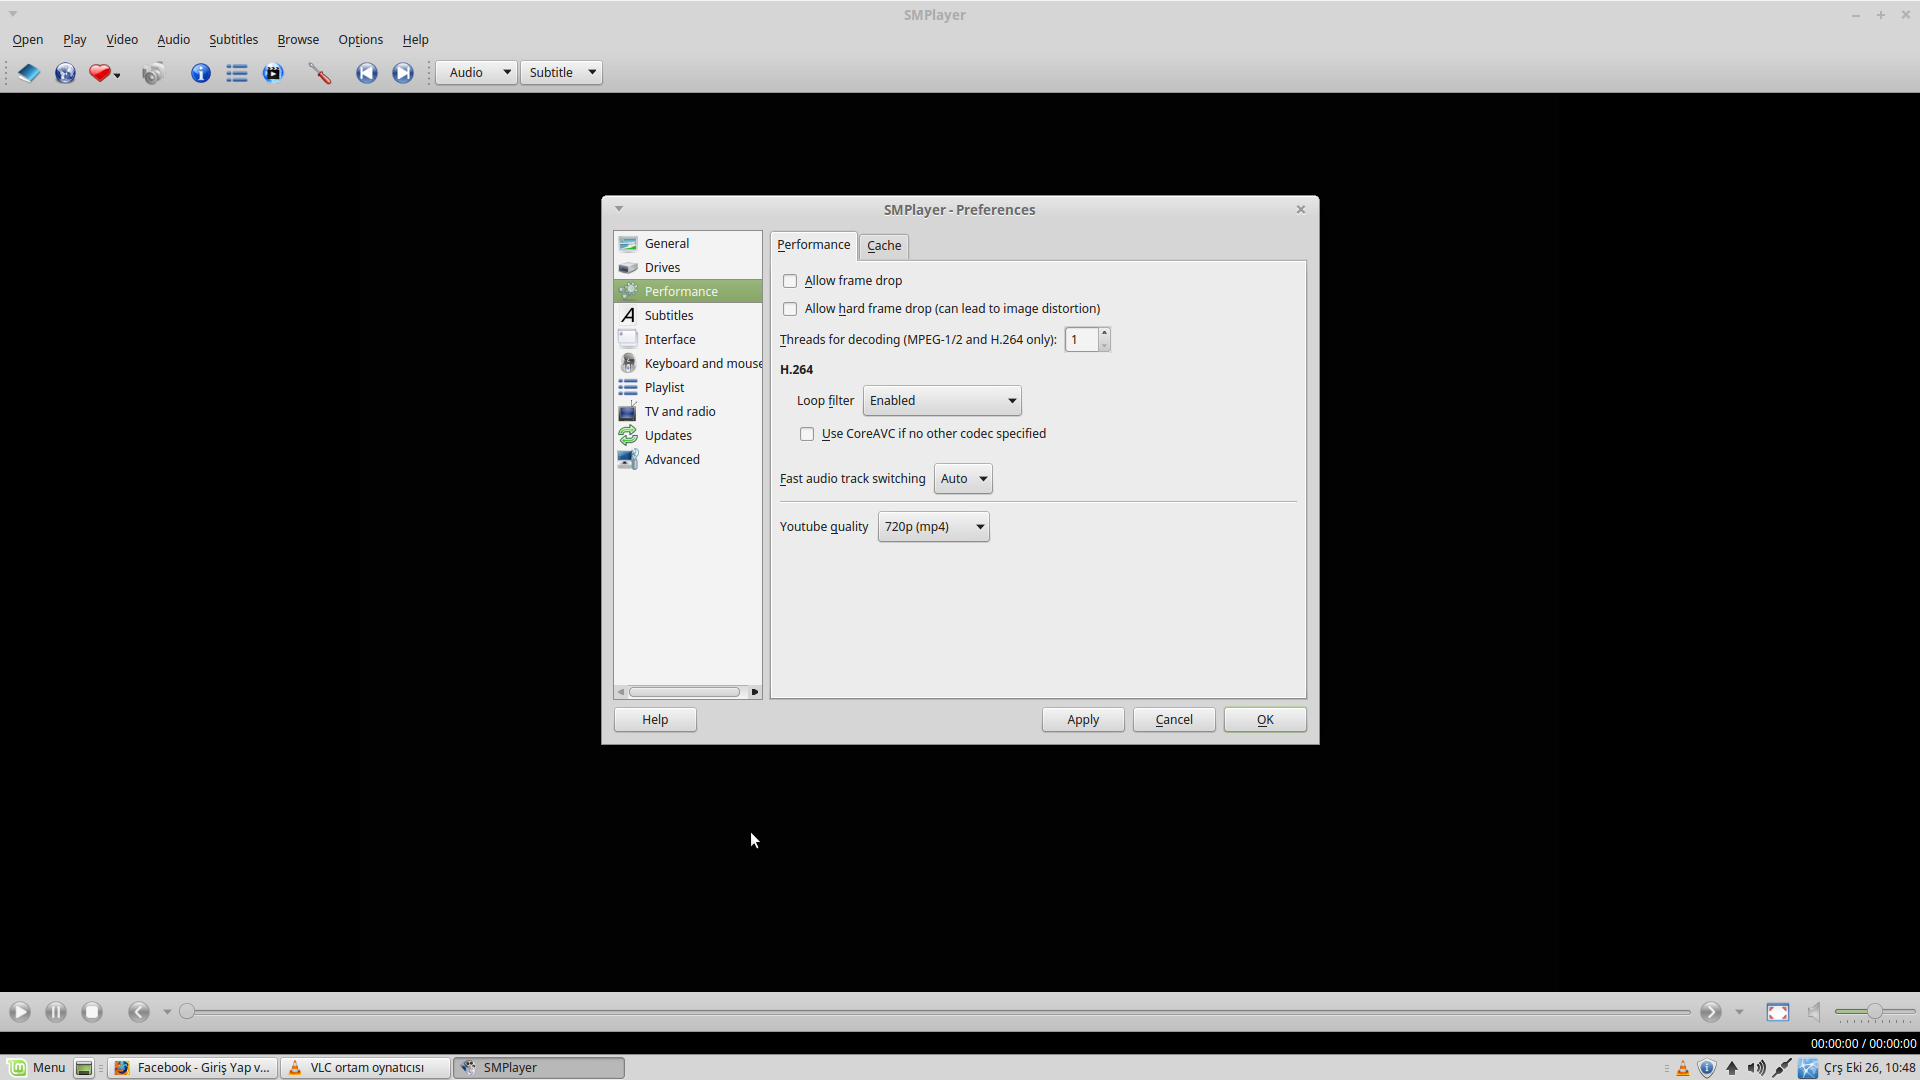Image resolution: width=1920 pixels, height=1080 pixels.
Task: Open the Play menu
Action: (75, 40)
